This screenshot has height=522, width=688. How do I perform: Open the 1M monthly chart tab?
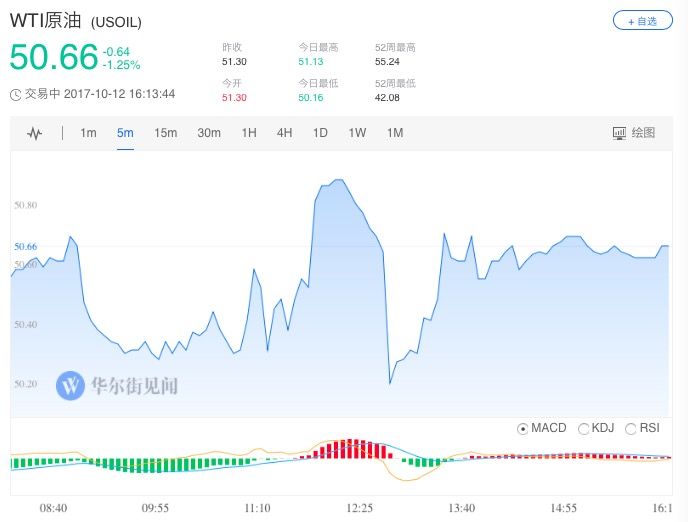(395, 133)
